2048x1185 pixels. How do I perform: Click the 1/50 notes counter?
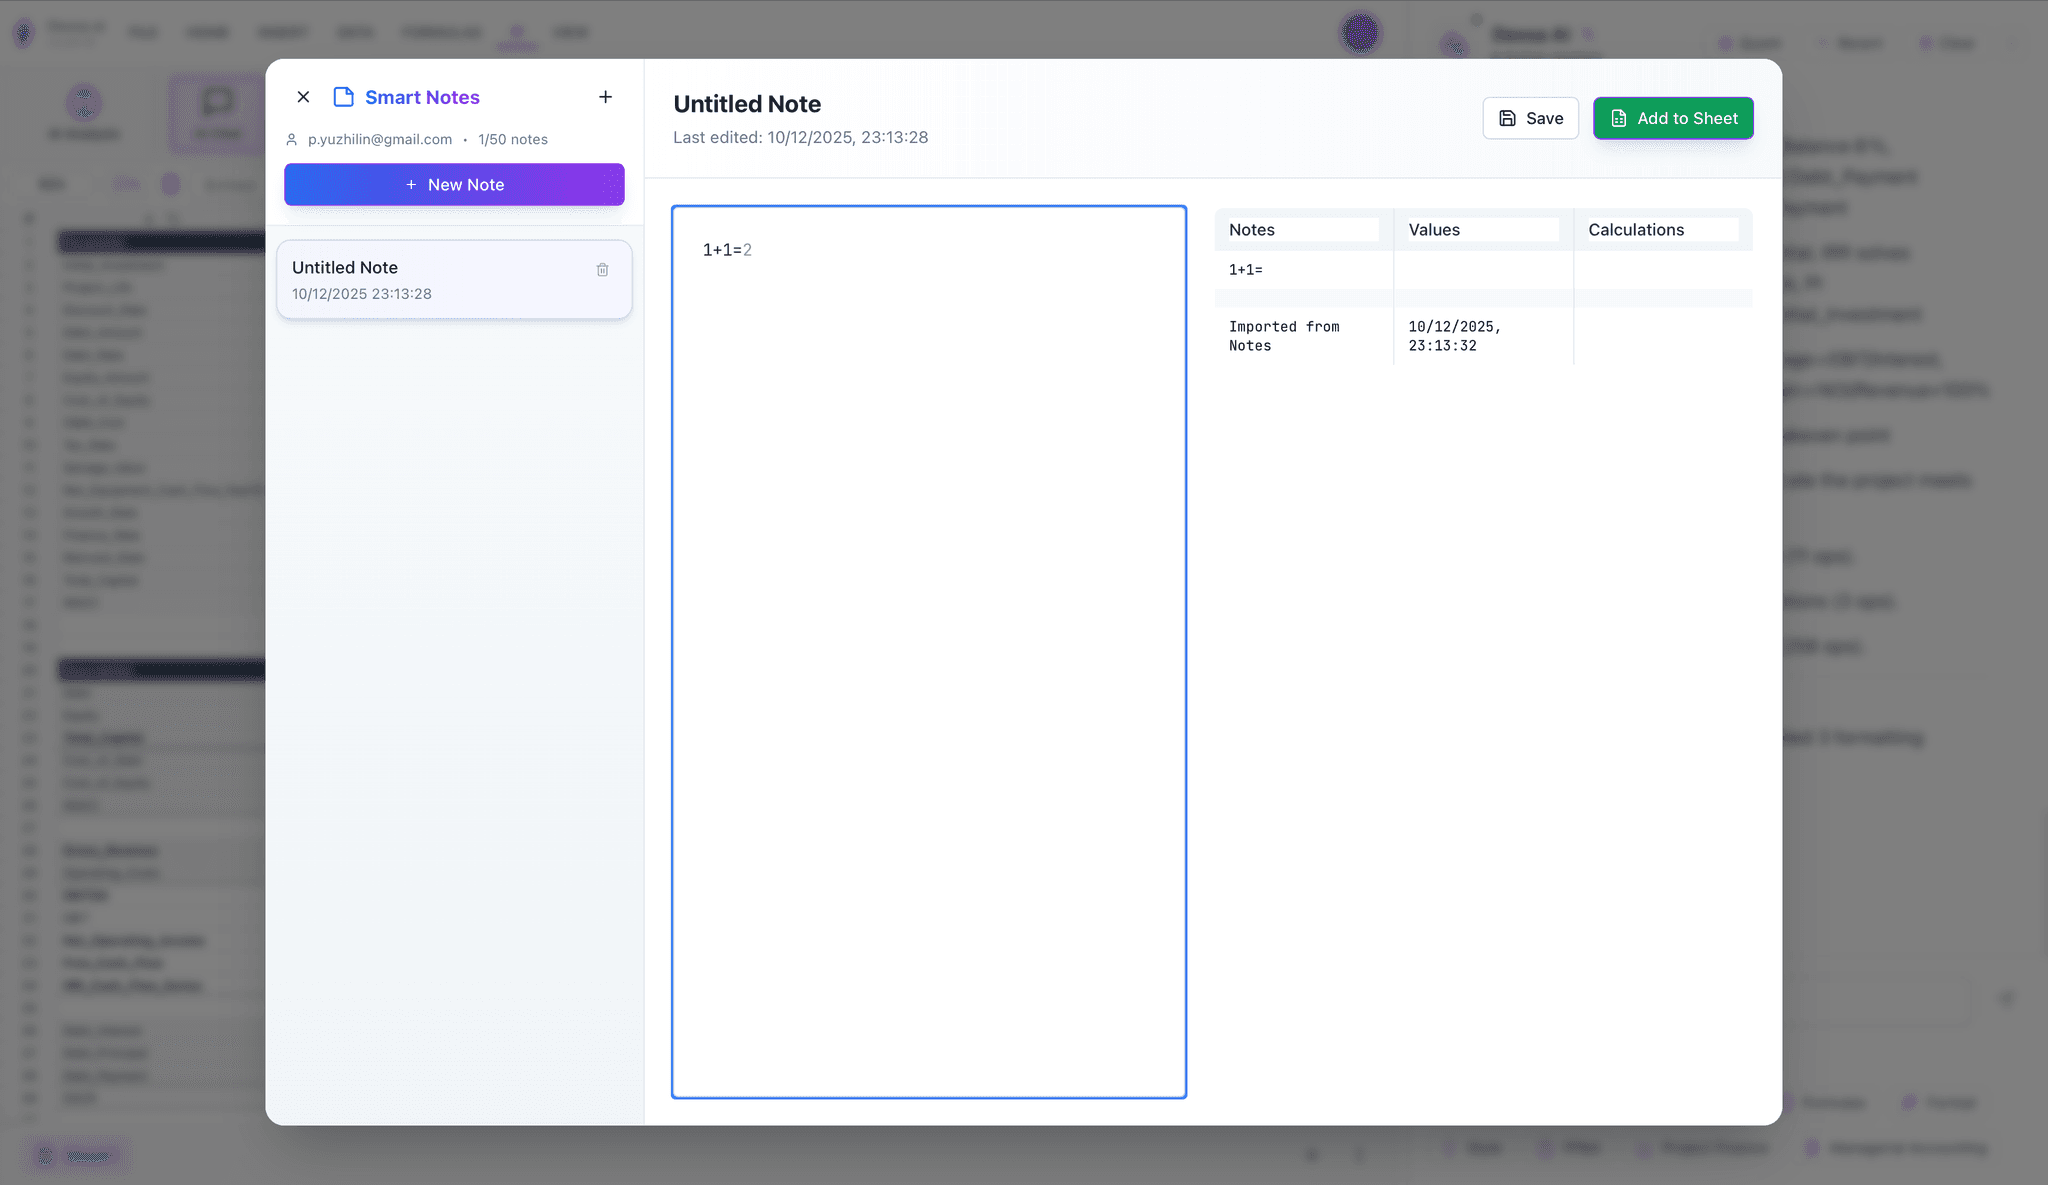click(x=513, y=140)
